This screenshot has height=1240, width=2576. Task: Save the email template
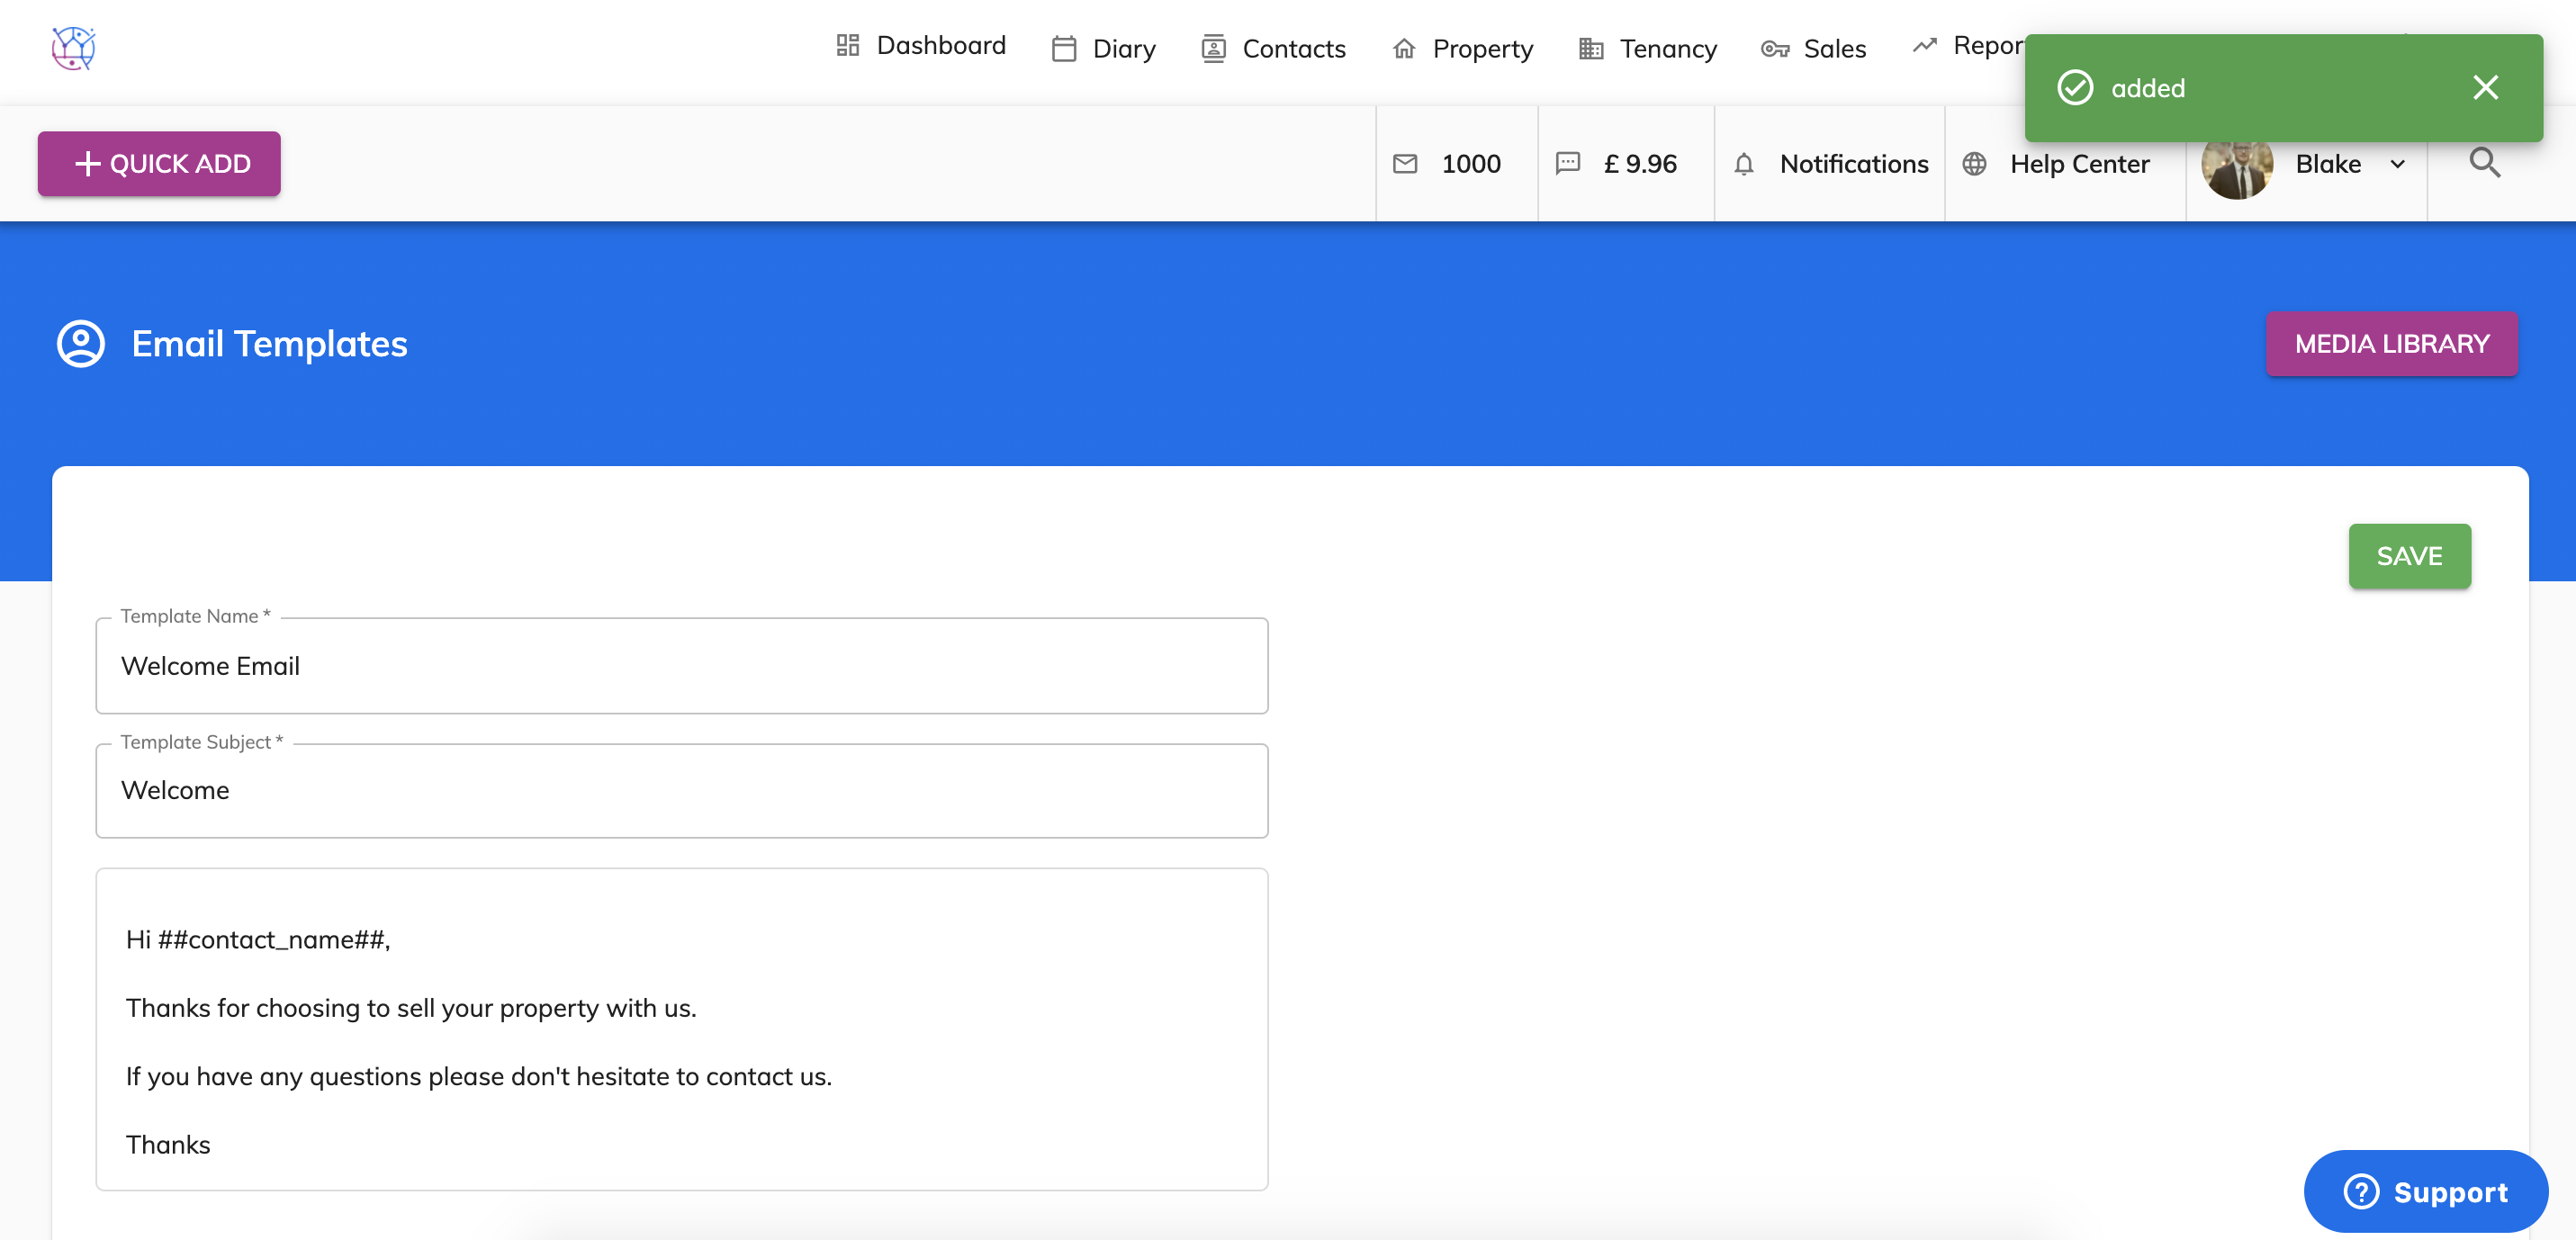(x=2409, y=556)
